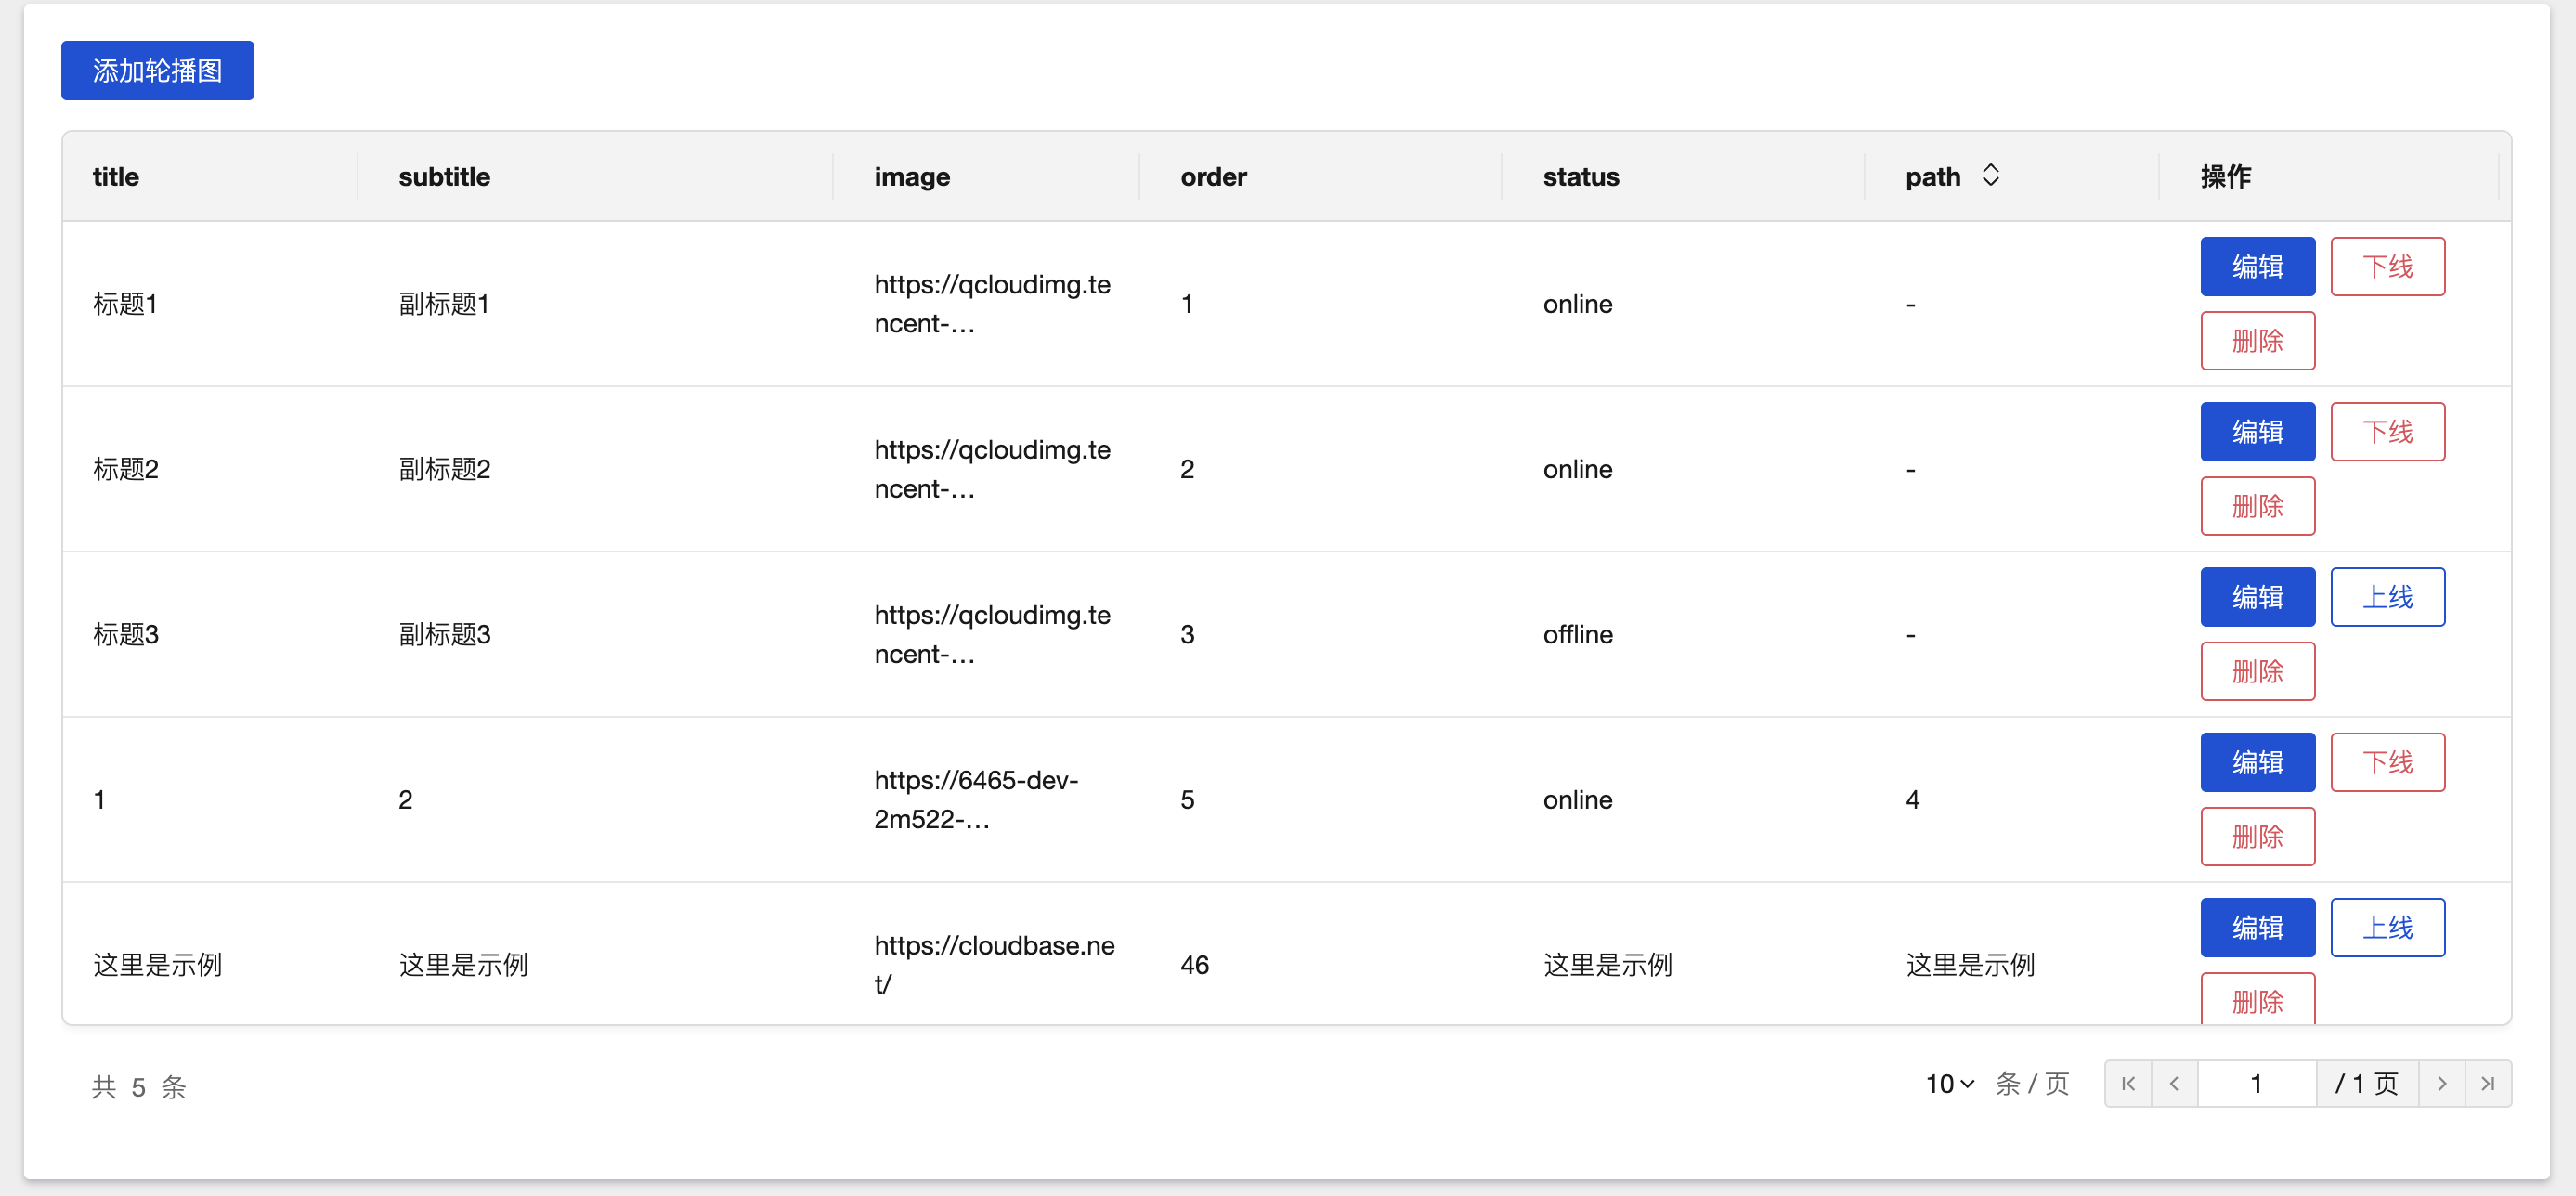Click the status column header
2576x1196 pixels.
[1580, 177]
